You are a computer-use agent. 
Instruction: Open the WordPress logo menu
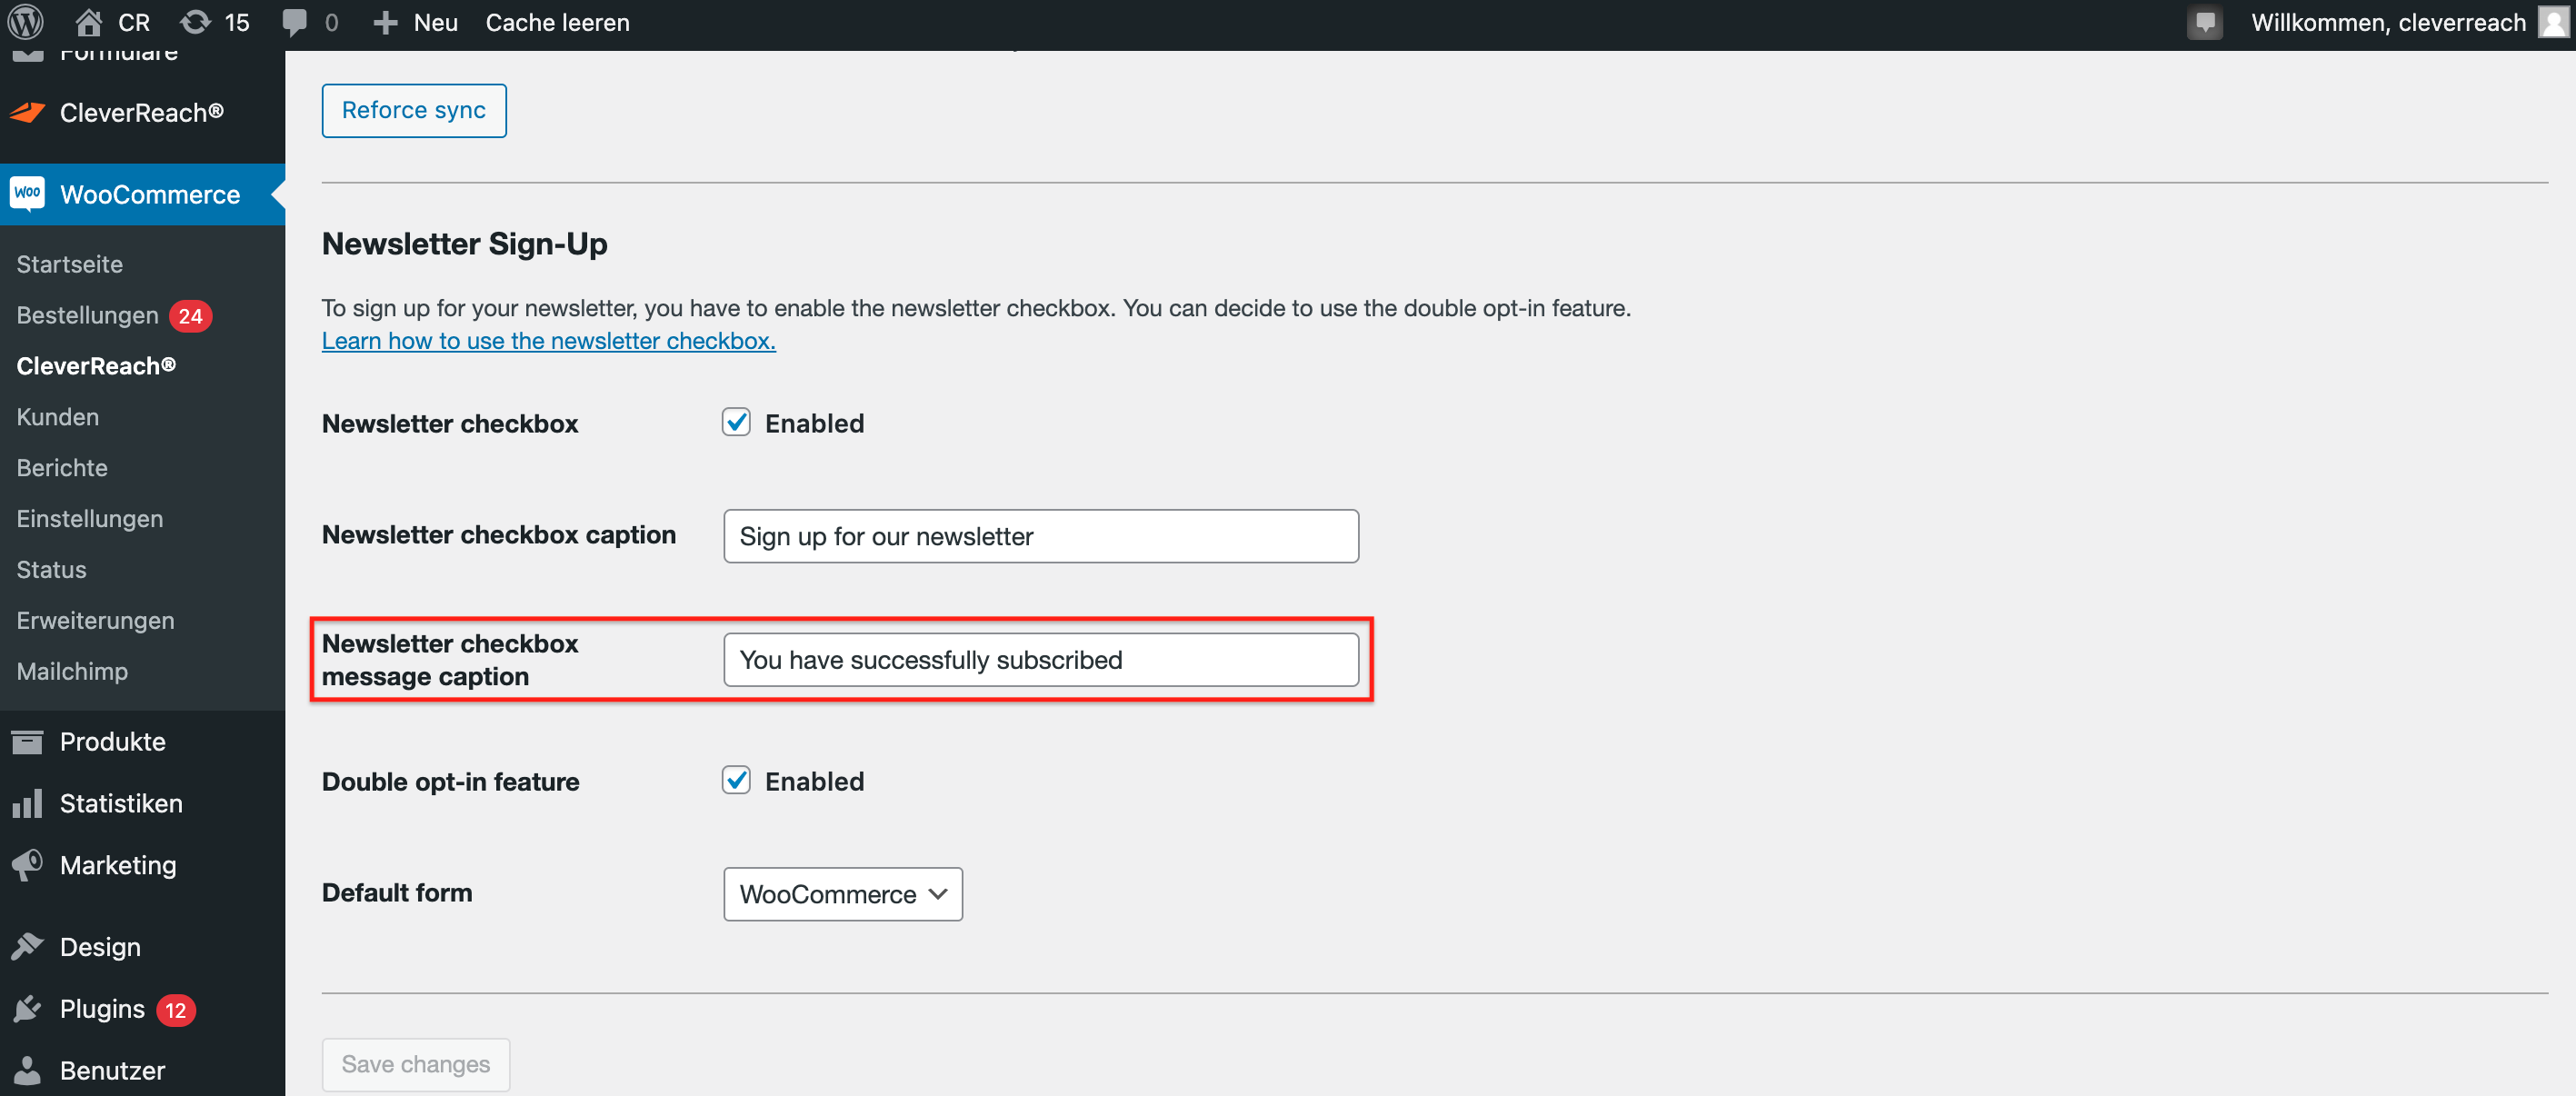(27, 22)
